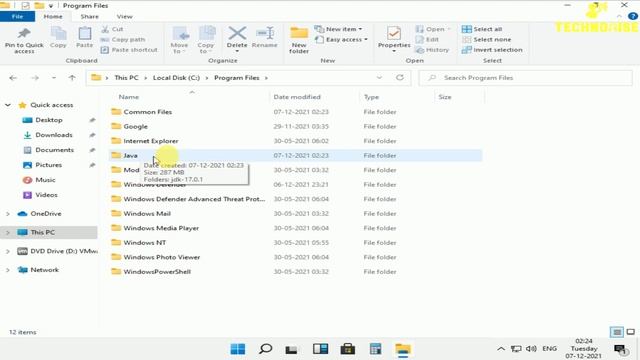
Task: Expand address bar history dropdown
Action: [x=379, y=78]
